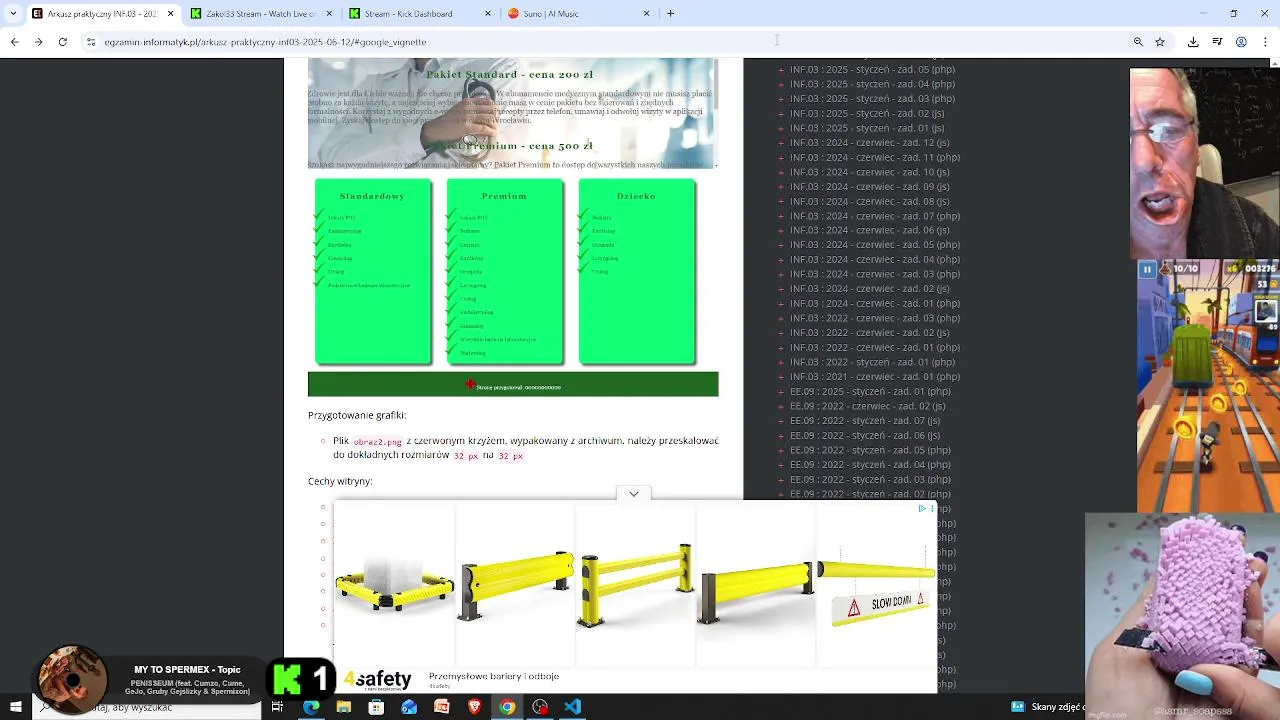Open the 4safety logo in the ad
Viewport: 1280px width, 720px height.
(x=377, y=679)
